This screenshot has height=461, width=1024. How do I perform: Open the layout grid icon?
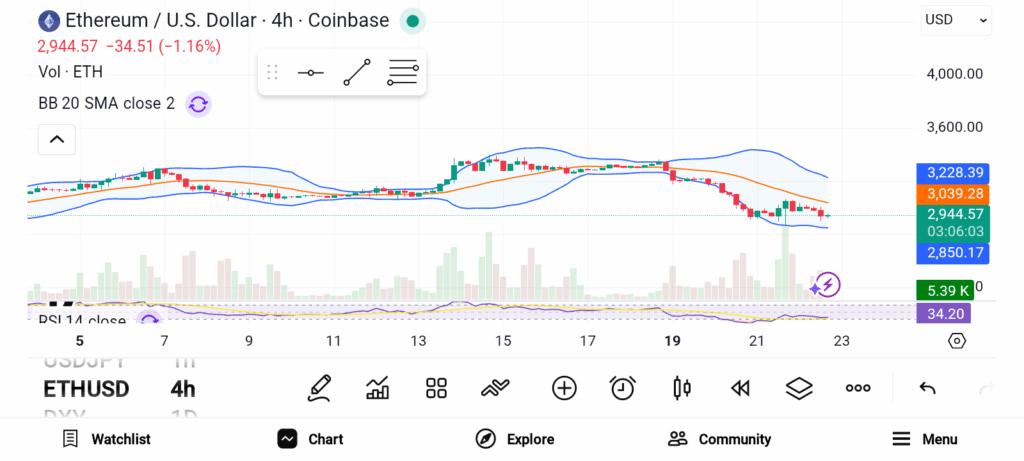pos(436,388)
